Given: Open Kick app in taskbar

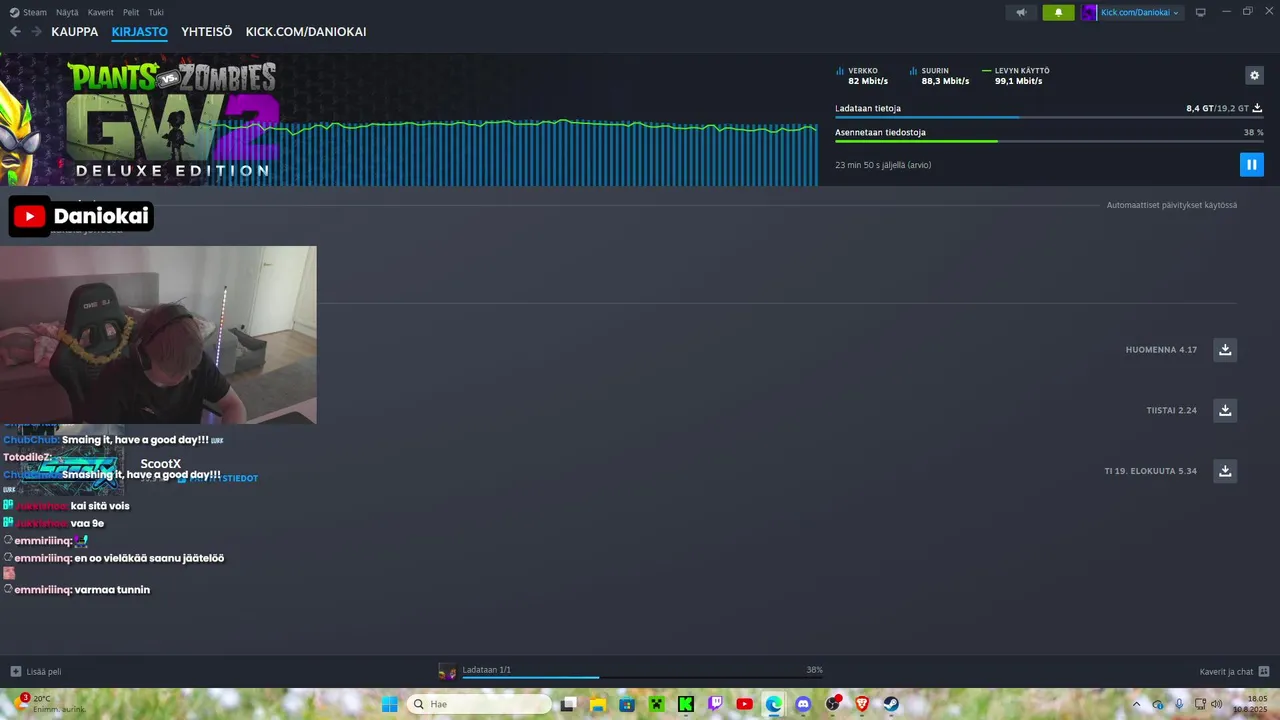Looking at the screenshot, I should click(x=685, y=704).
